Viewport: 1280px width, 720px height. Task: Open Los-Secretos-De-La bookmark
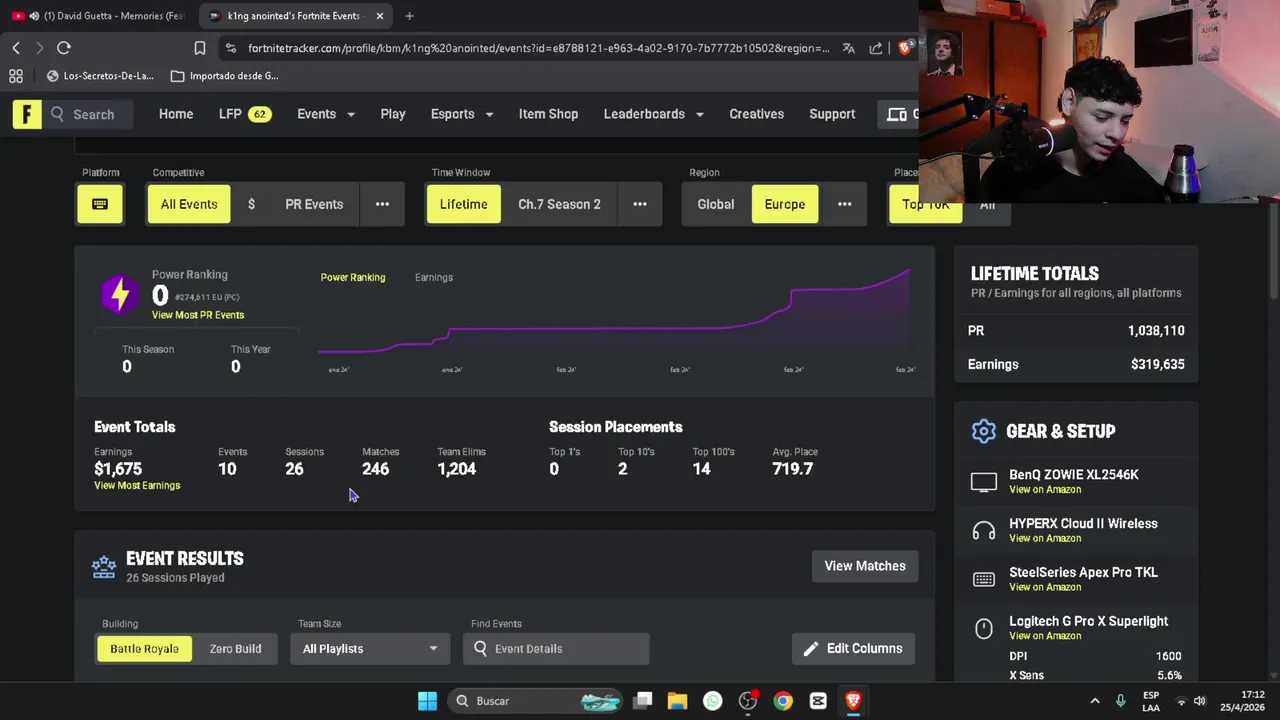[100, 76]
